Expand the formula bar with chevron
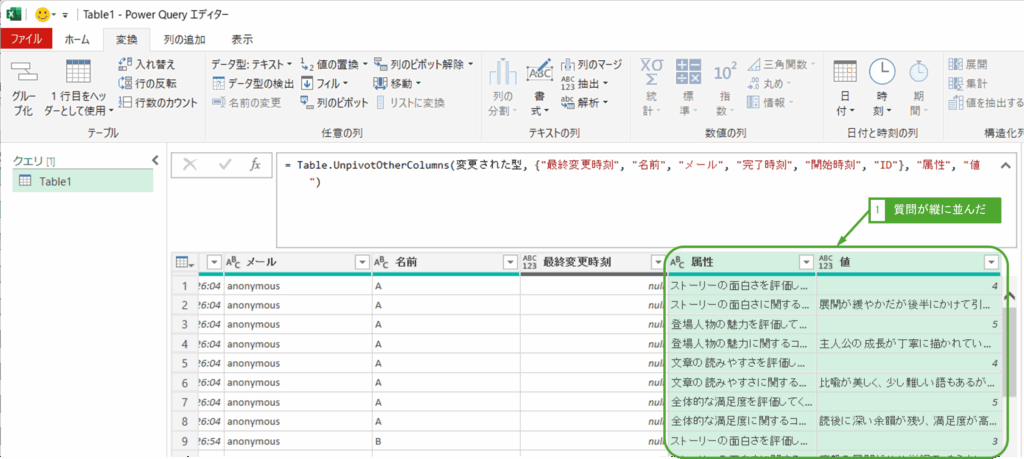The height and width of the screenshot is (459, 1024). pos(1005,164)
